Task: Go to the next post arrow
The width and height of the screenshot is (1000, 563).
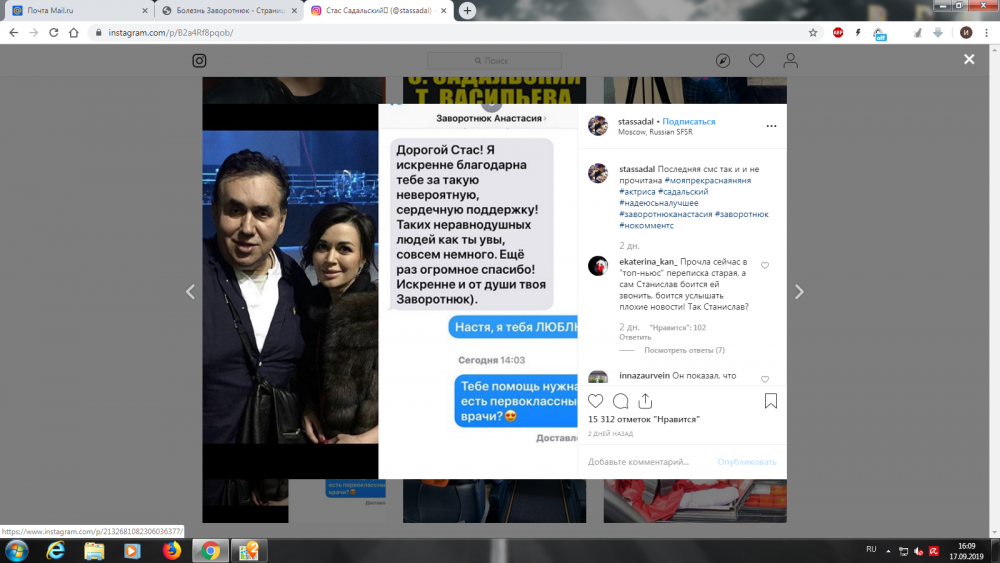Action: pos(799,292)
